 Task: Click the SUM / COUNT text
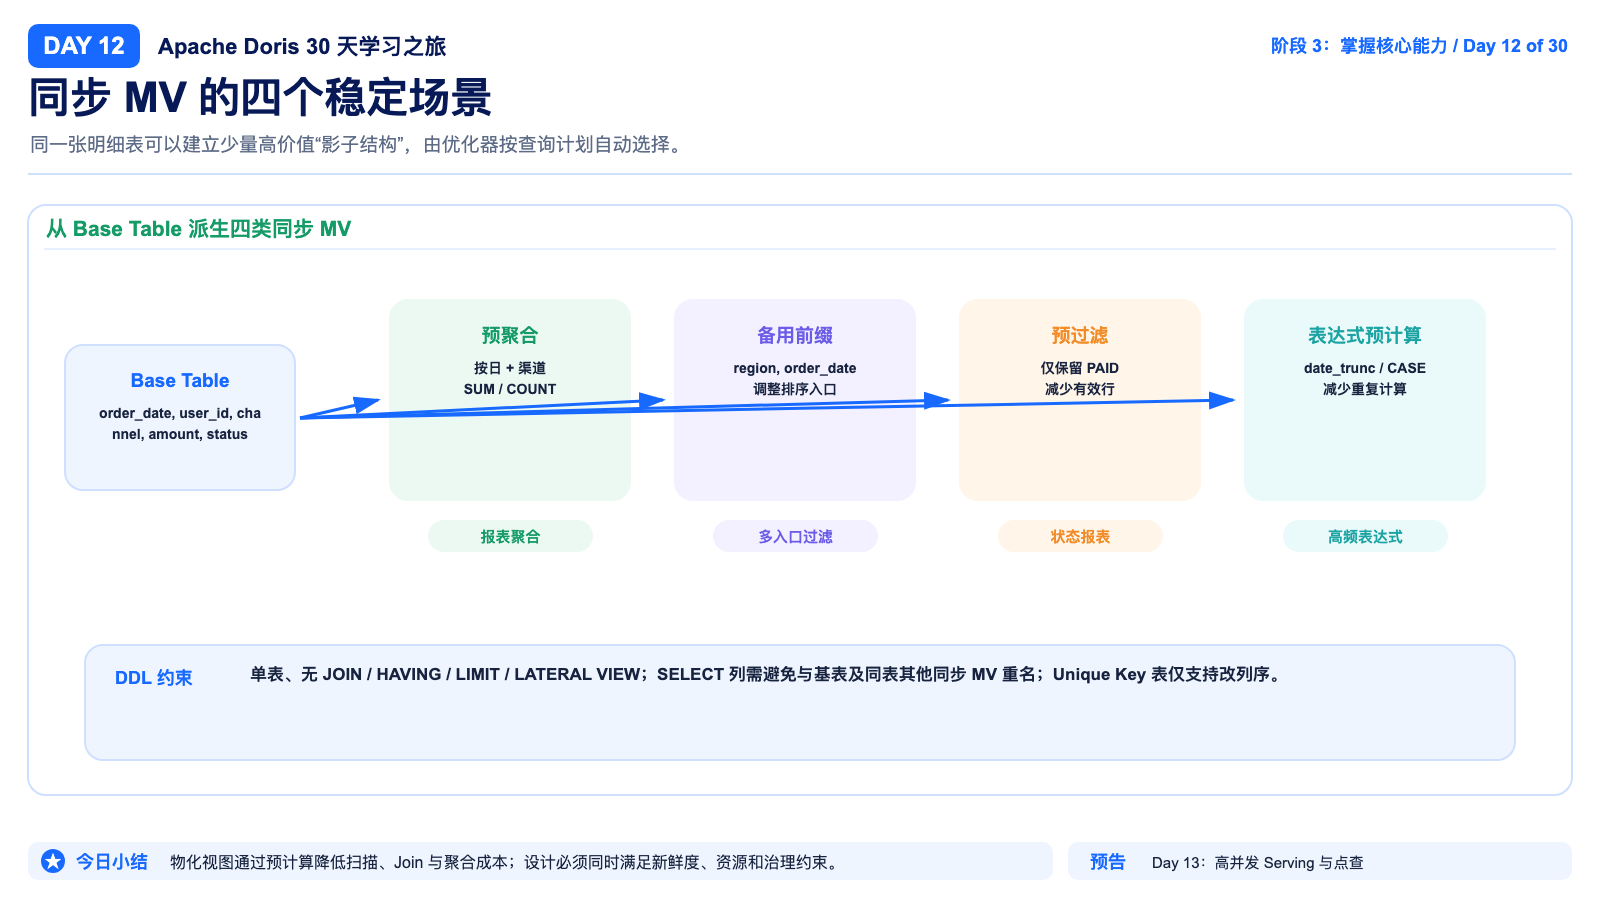click(x=510, y=389)
